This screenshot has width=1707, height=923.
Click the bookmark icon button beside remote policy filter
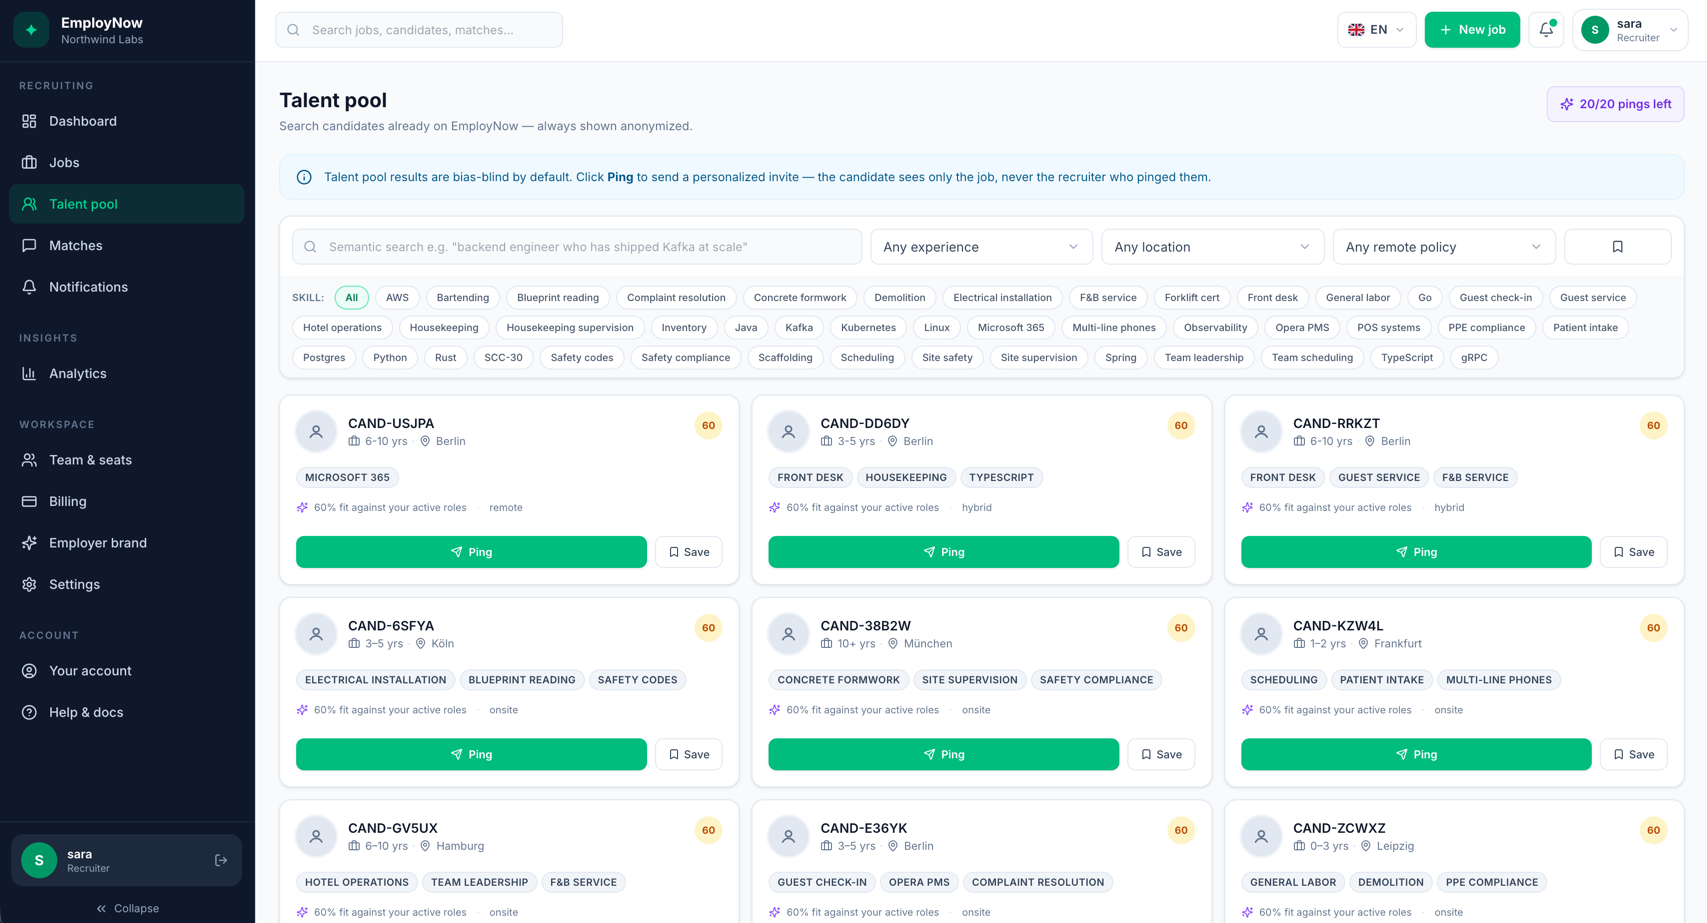point(1617,247)
